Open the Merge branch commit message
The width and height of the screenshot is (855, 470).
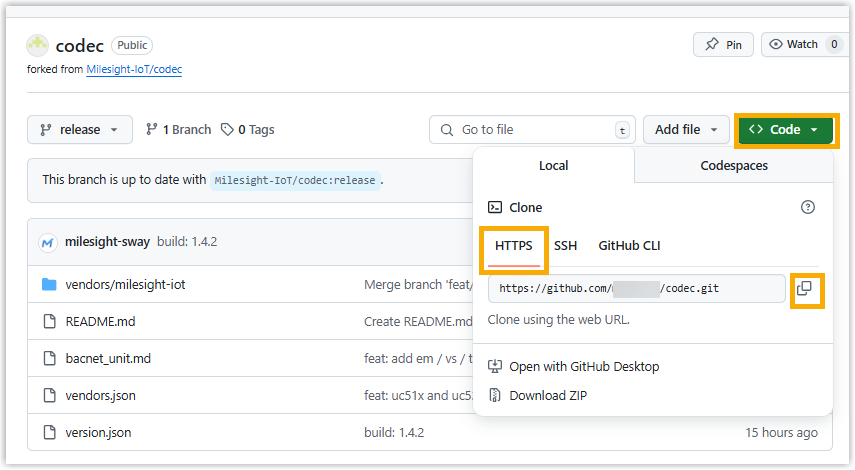[x=418, y=285]
